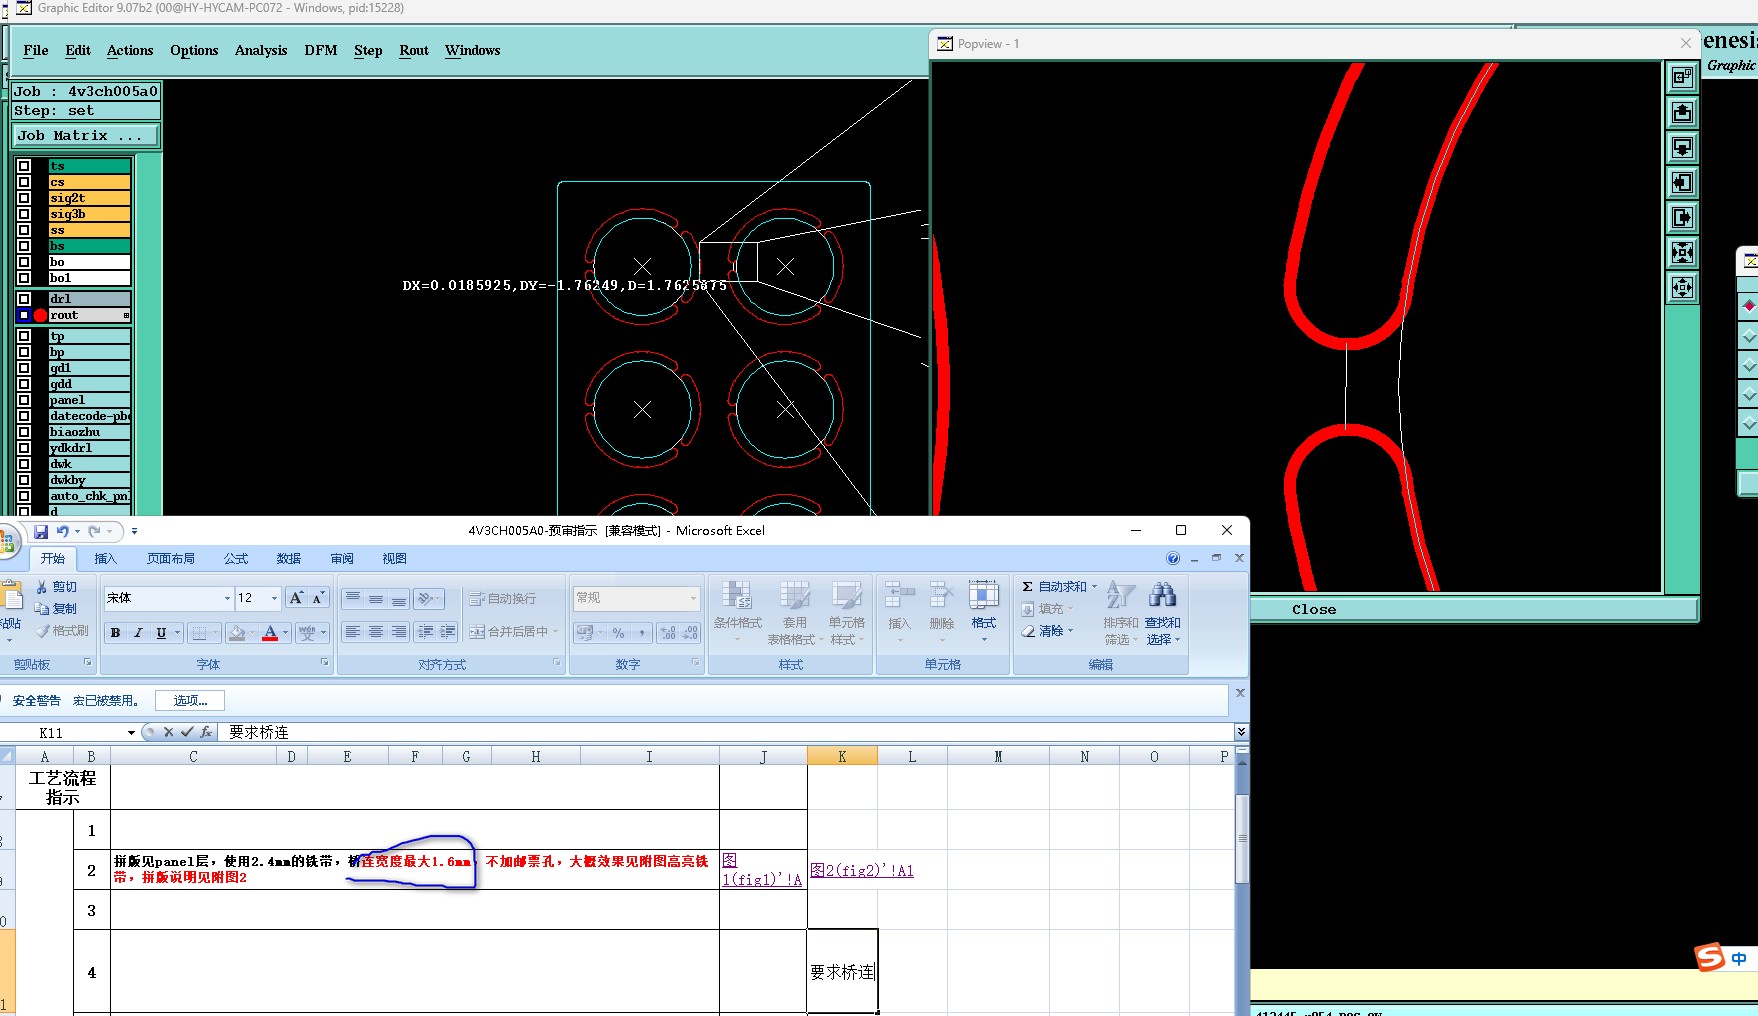Click percent style icon in Excel
The width and height of the screenshot is (1758, 1016).
(x=619, y=633)
